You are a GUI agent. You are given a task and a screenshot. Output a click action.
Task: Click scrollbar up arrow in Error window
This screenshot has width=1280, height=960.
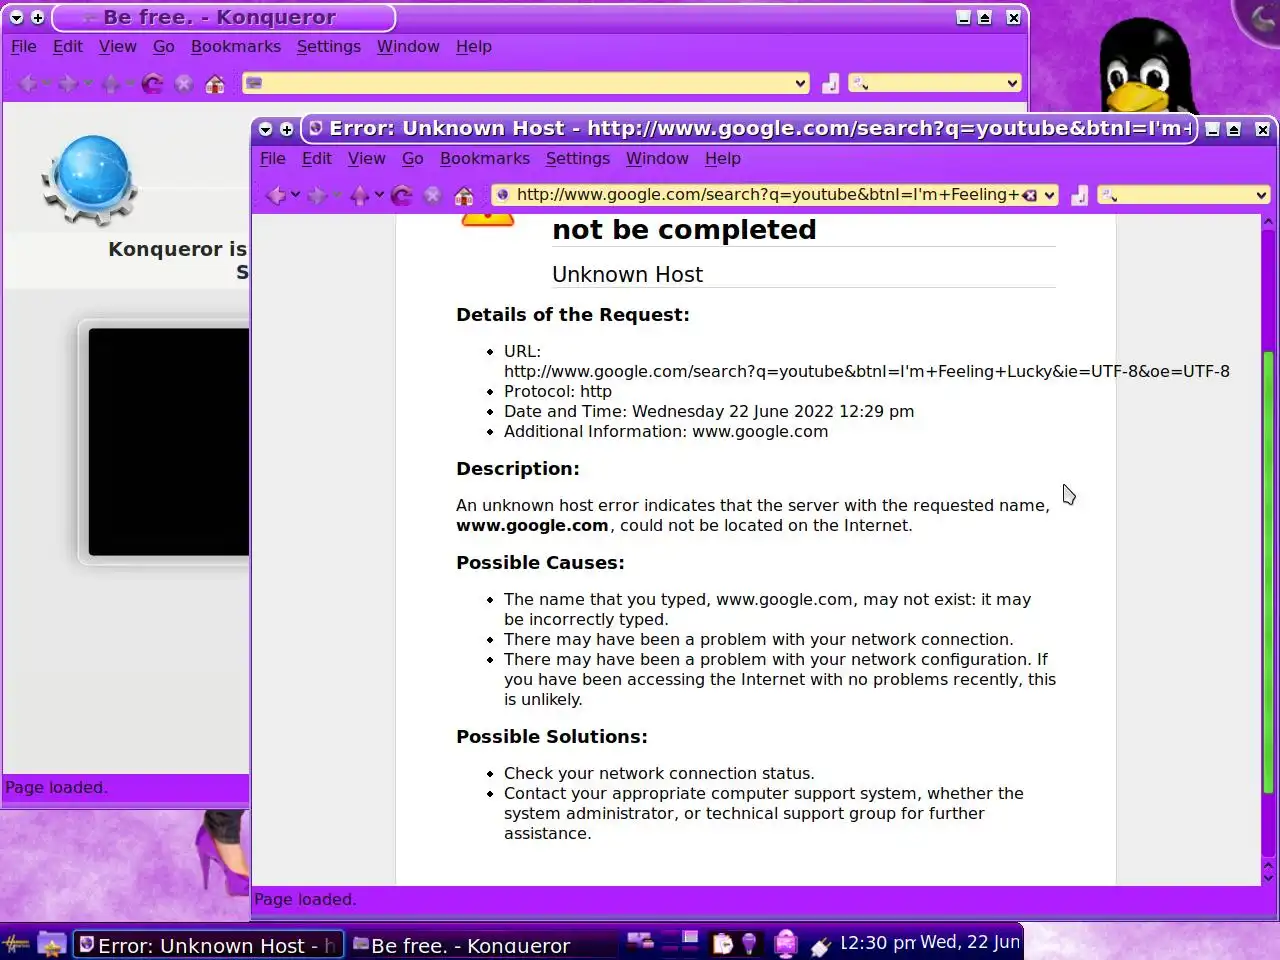click(1269, 221)
